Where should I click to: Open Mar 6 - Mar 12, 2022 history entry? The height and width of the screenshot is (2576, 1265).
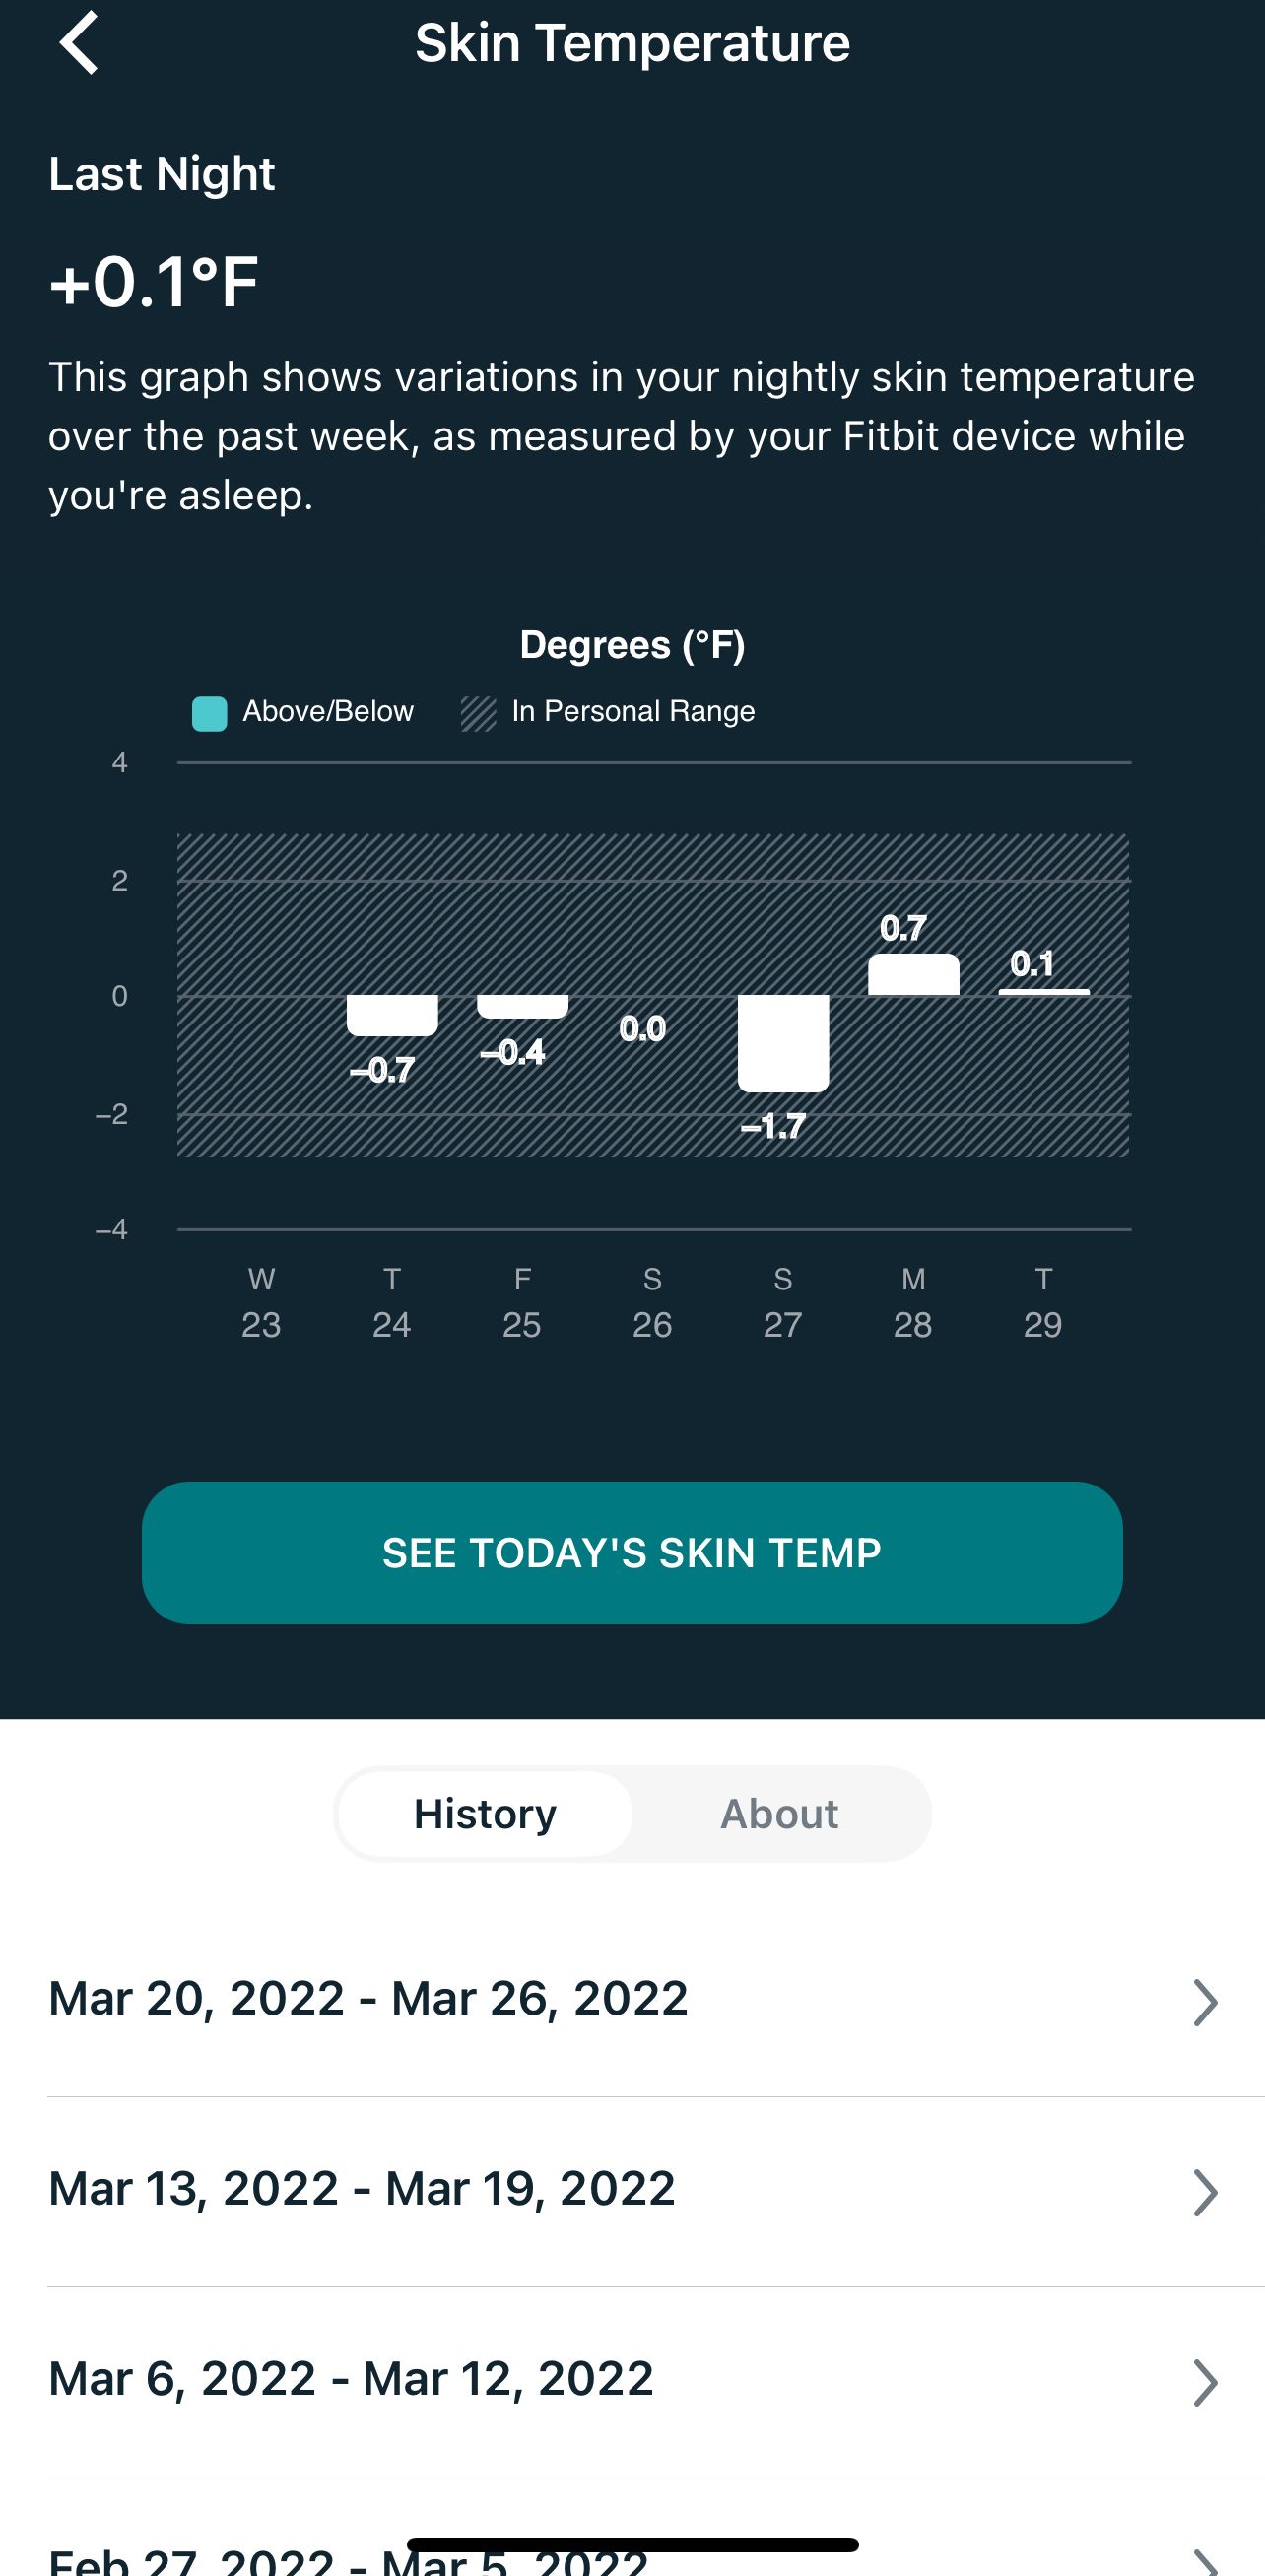(x=351, y=2380)
